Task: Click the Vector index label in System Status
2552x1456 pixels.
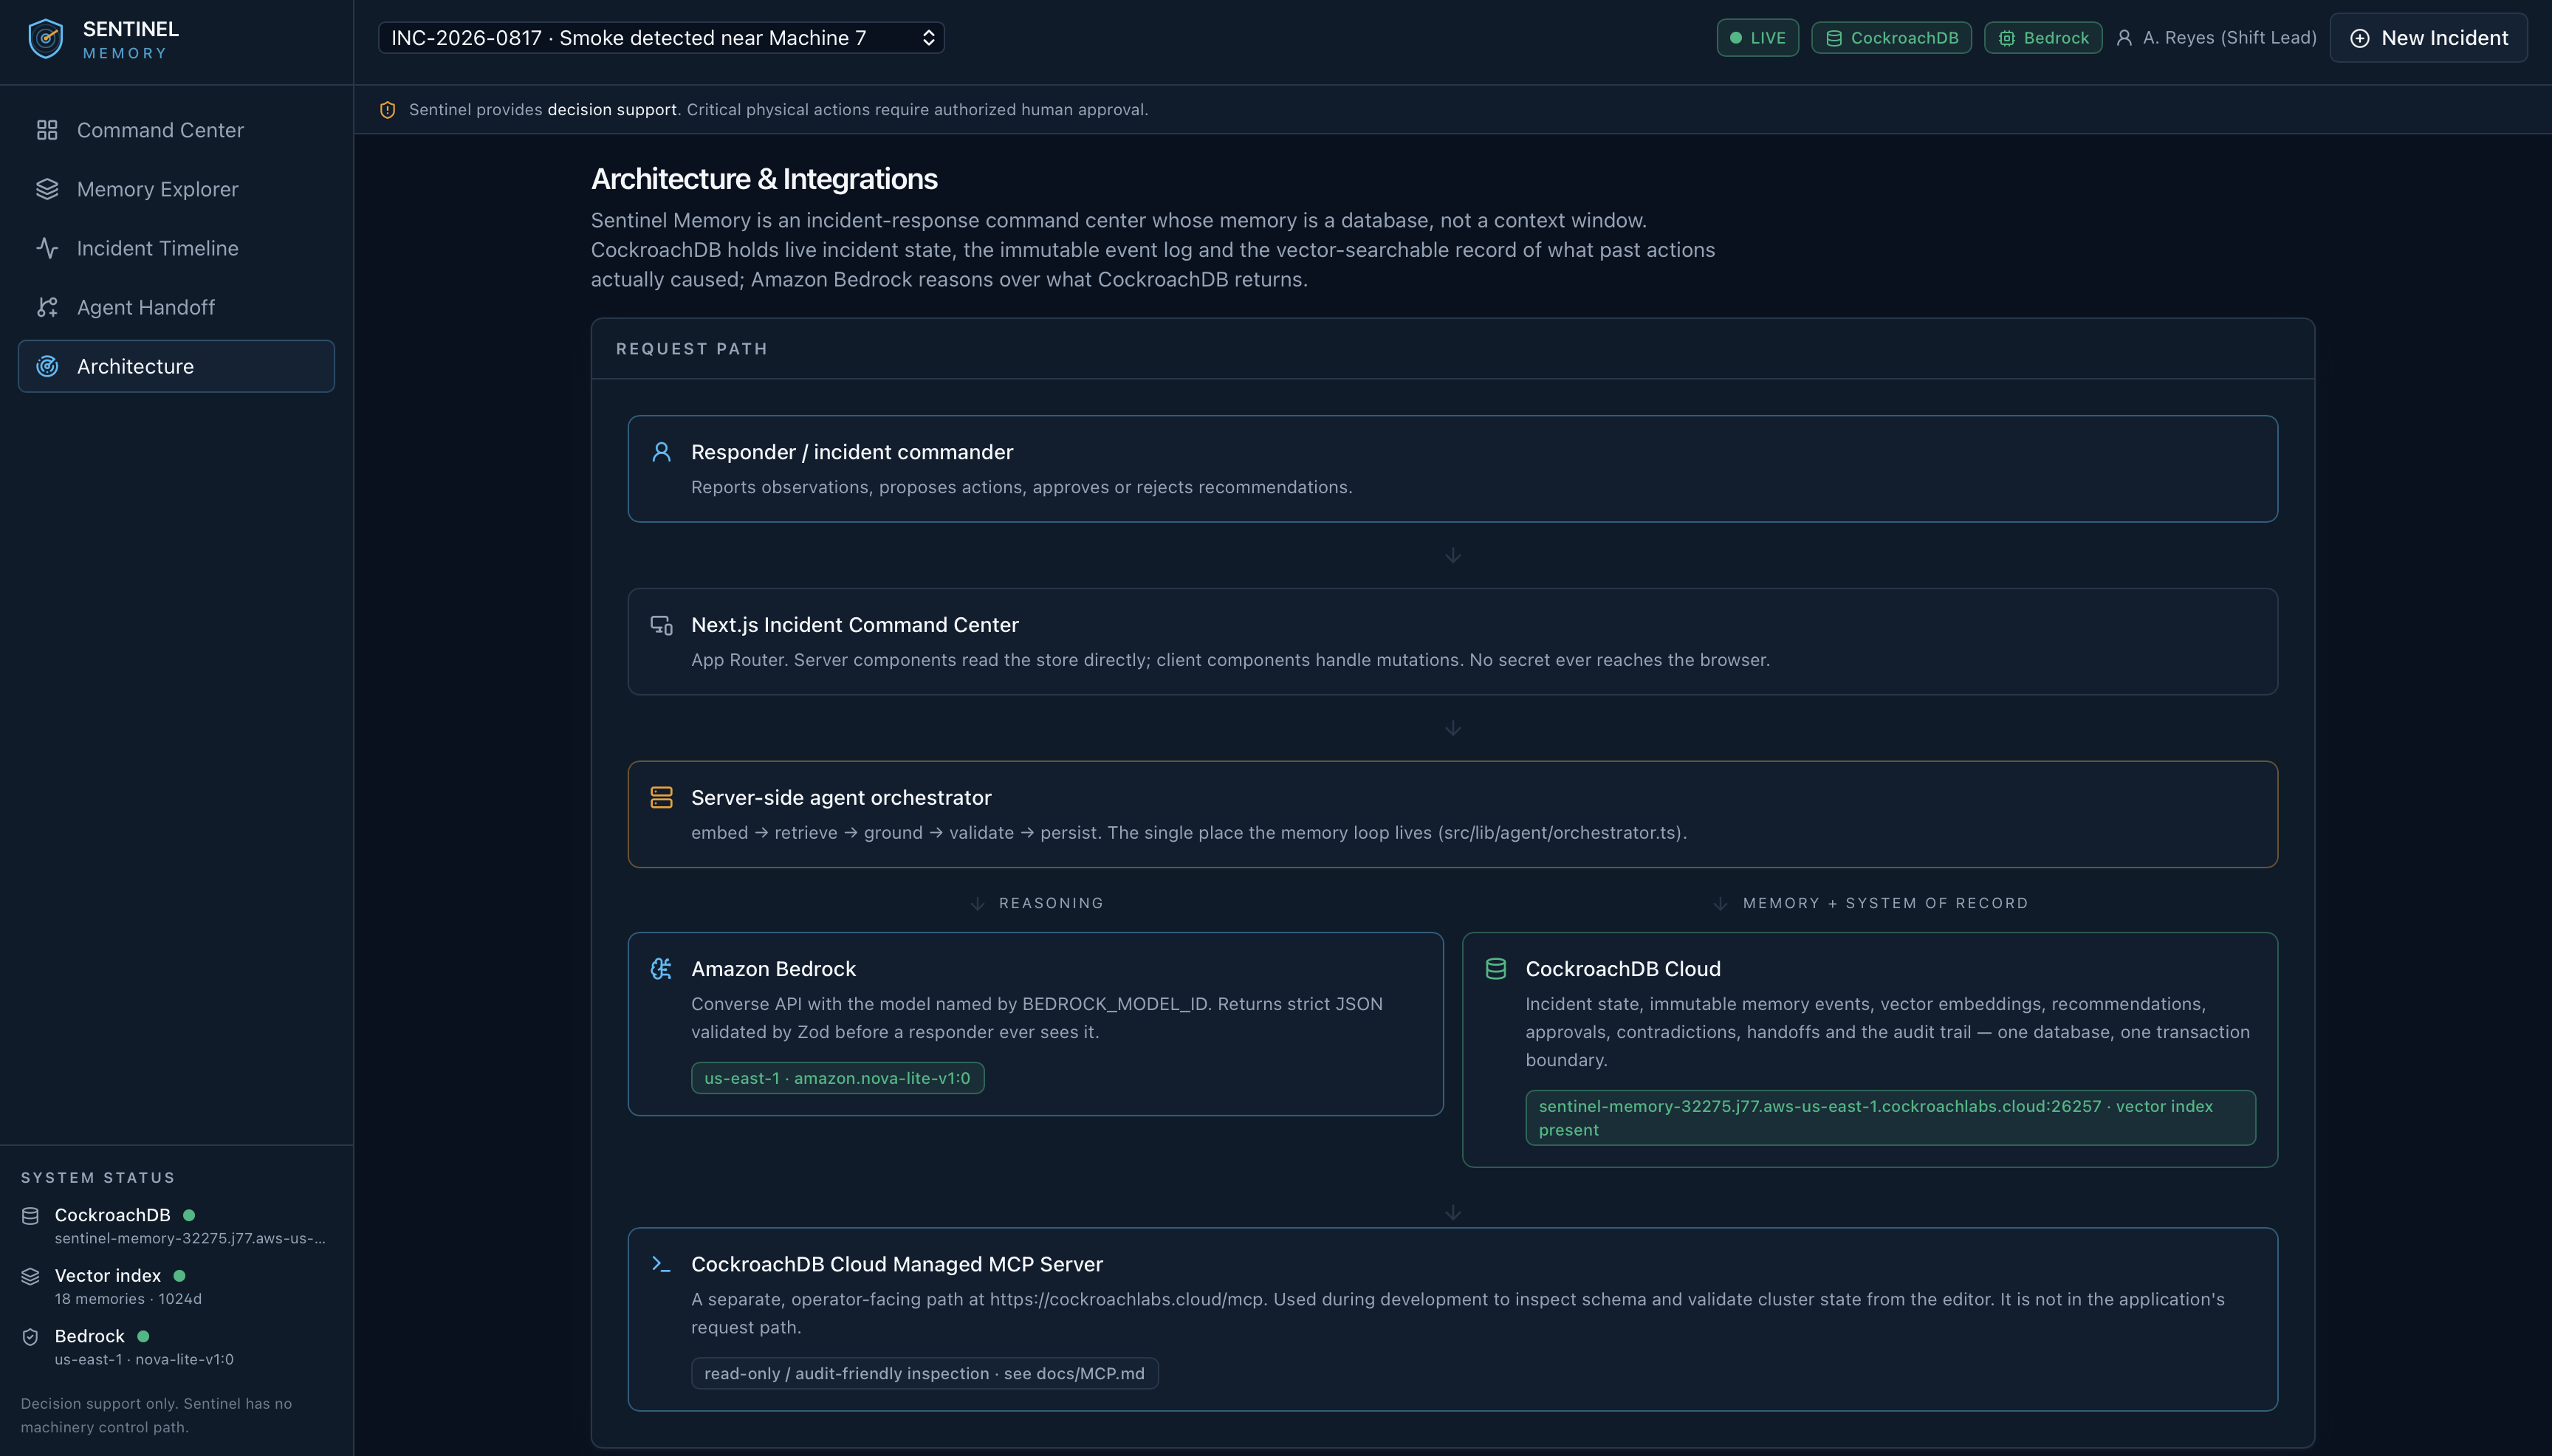Action: (x=108, y=1275)
